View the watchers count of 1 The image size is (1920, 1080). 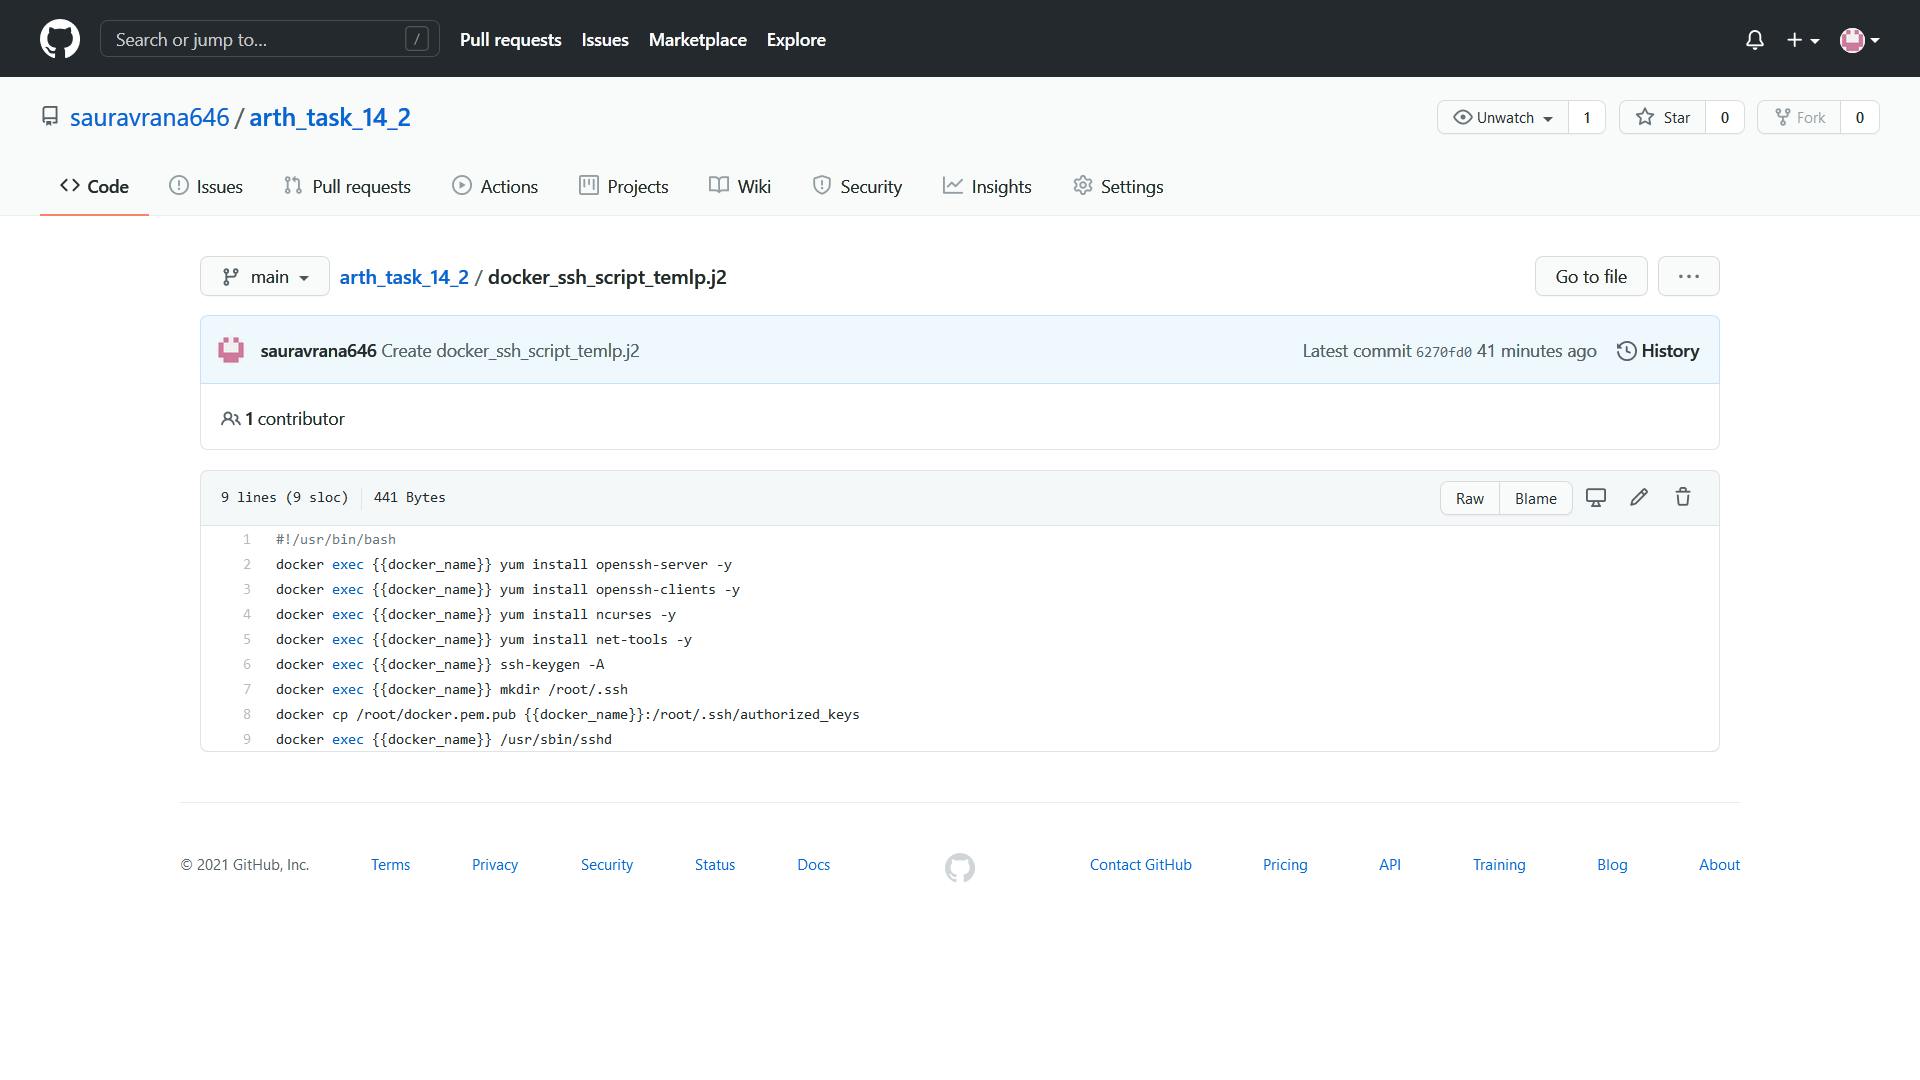click(1586, 117)
